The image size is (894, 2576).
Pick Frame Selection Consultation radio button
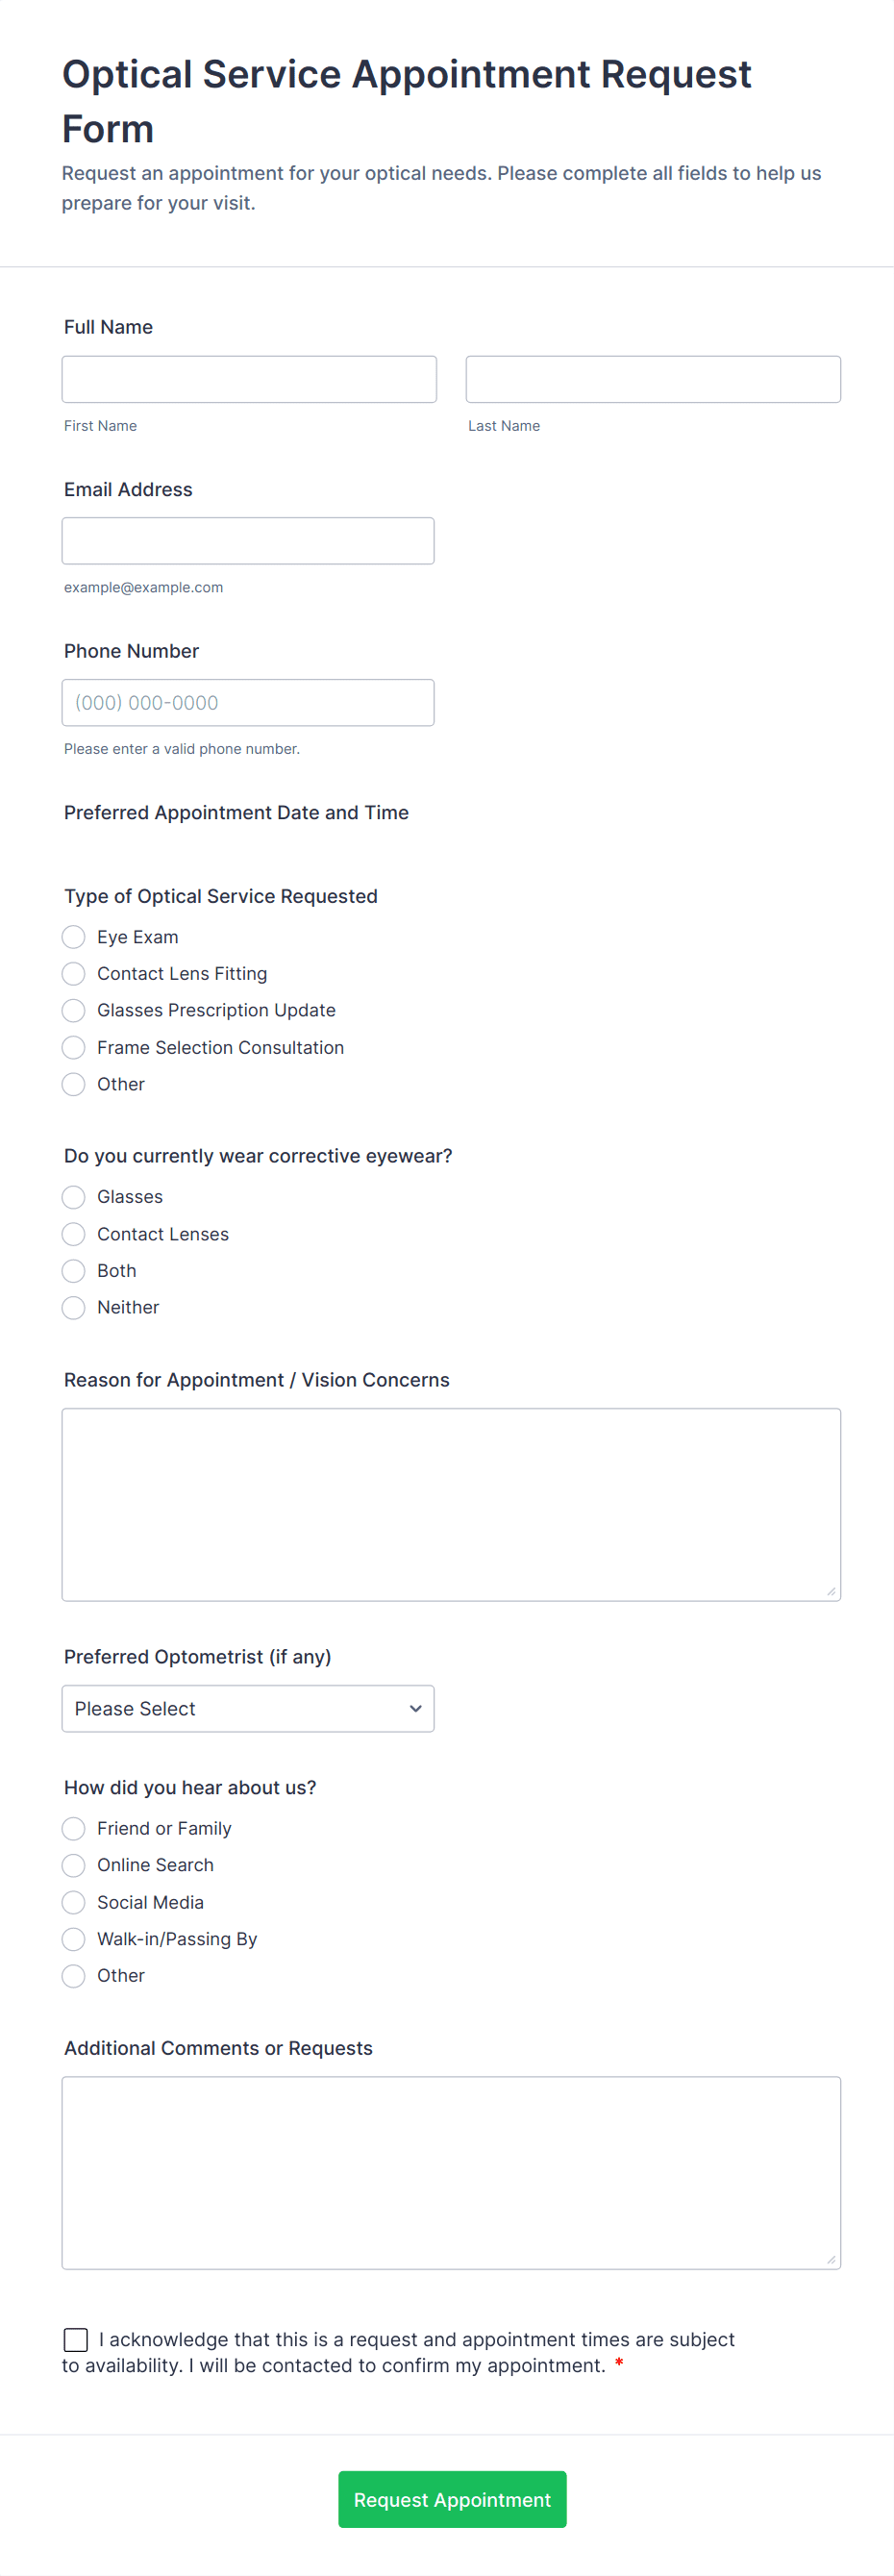74,1047
